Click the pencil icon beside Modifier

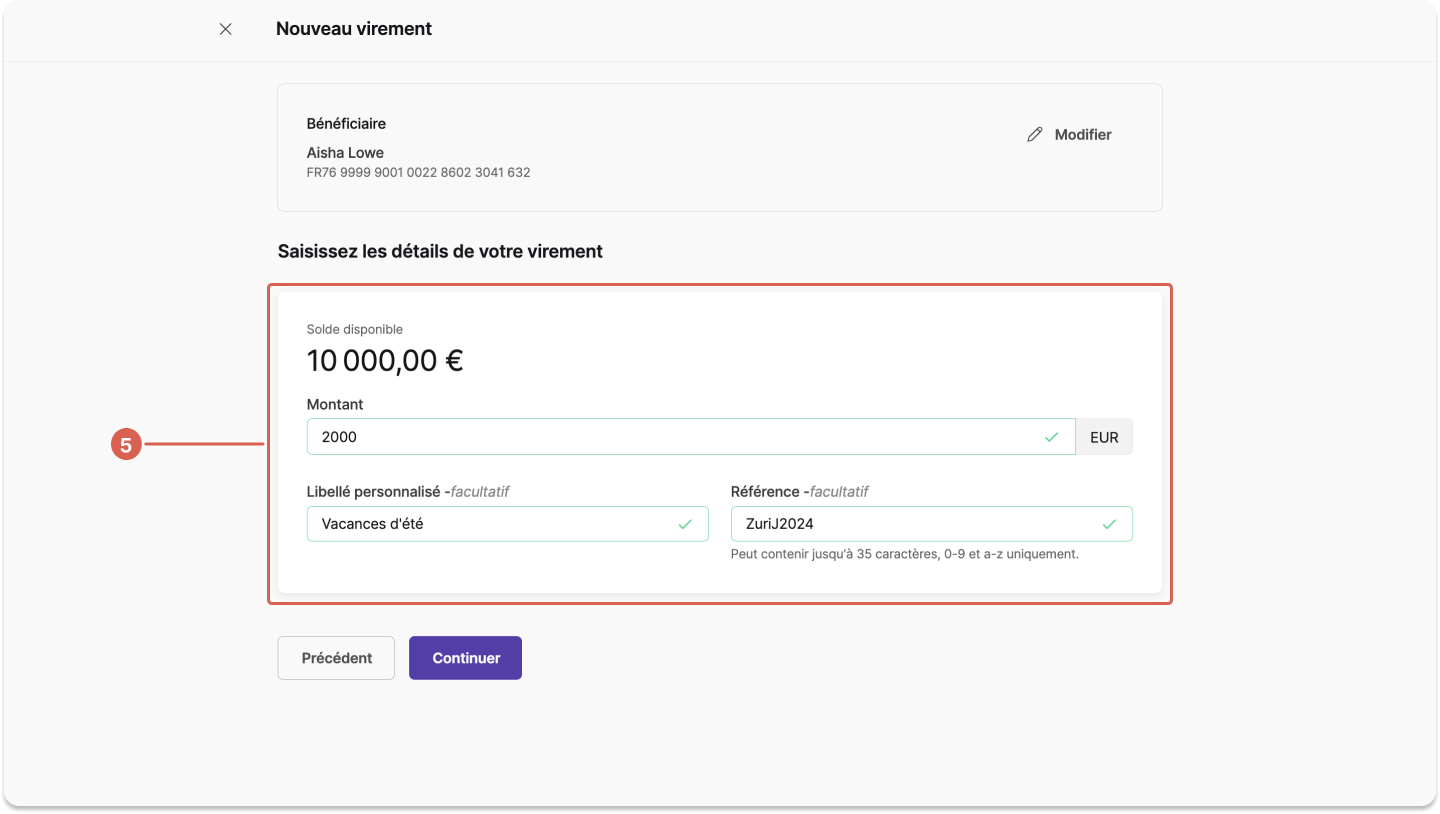[x=1035, y=134]
